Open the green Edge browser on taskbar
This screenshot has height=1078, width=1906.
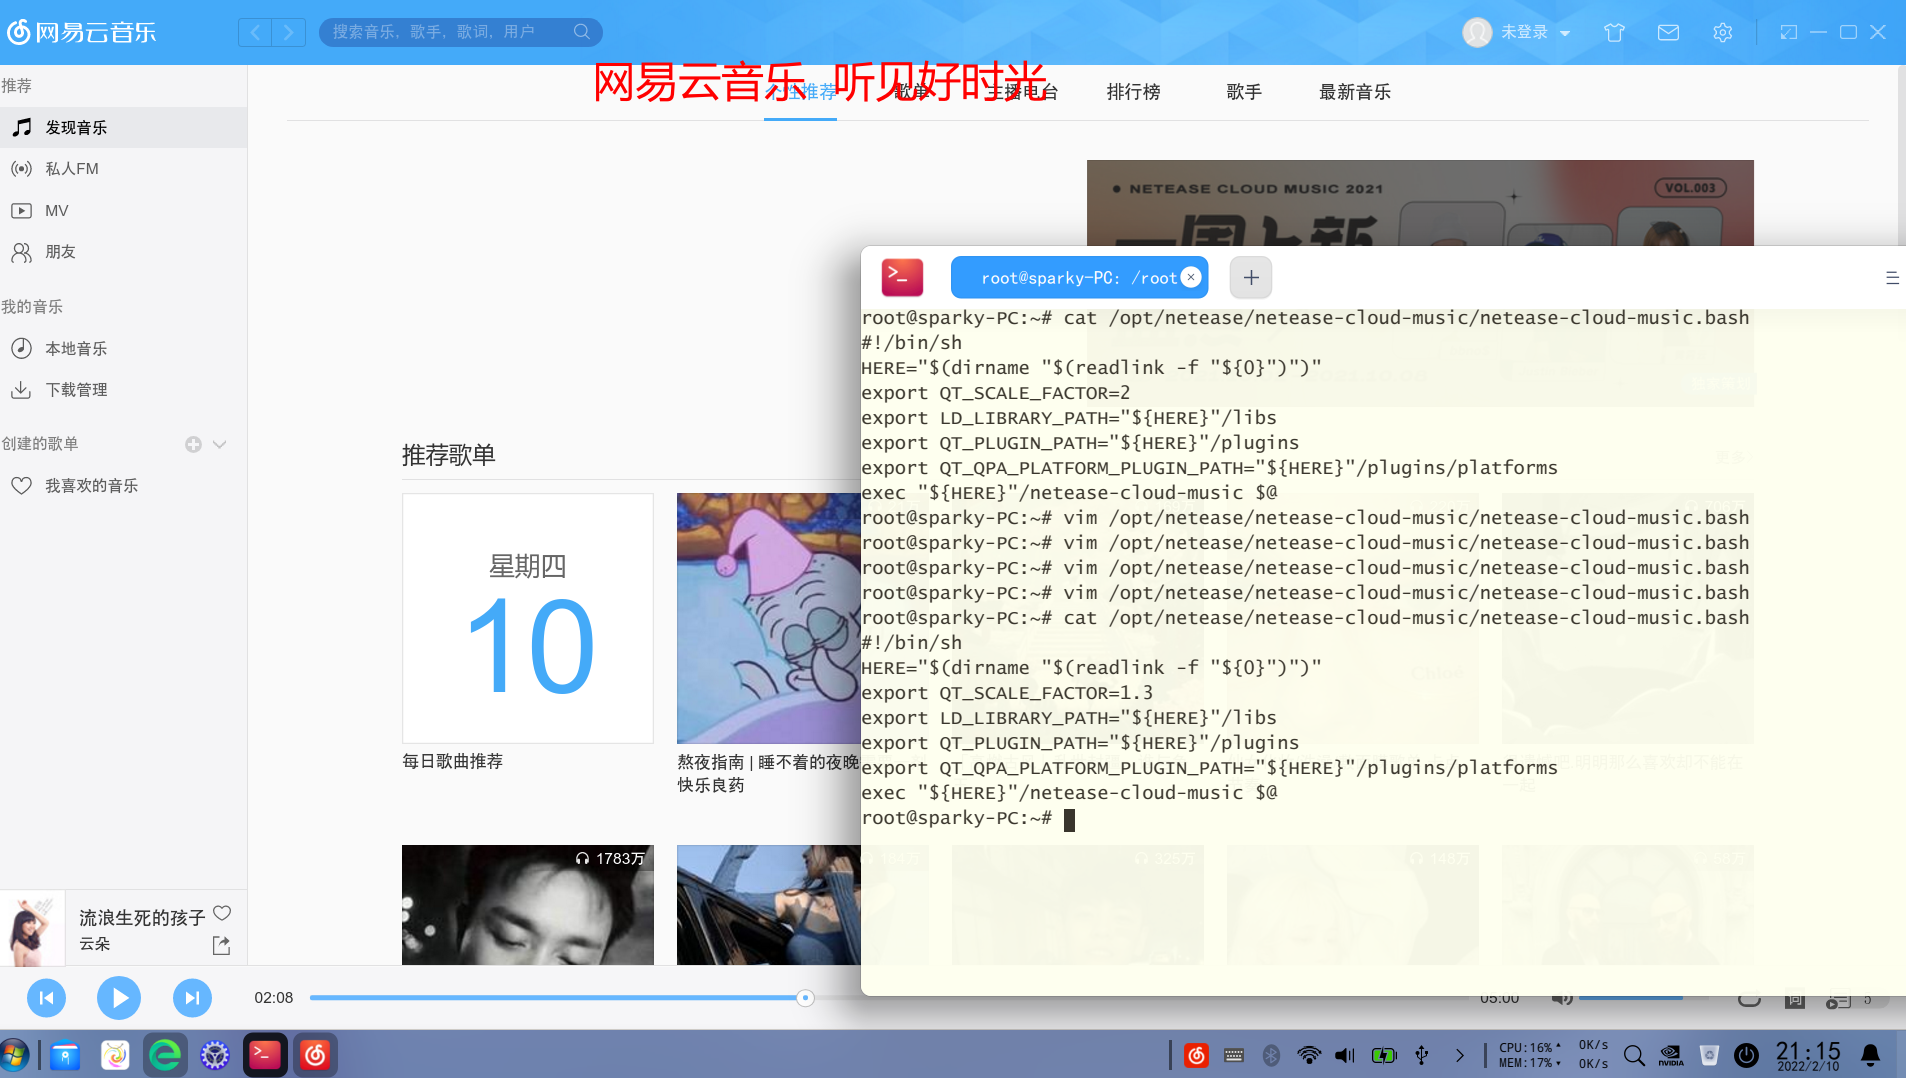(x=165, y=1055)
